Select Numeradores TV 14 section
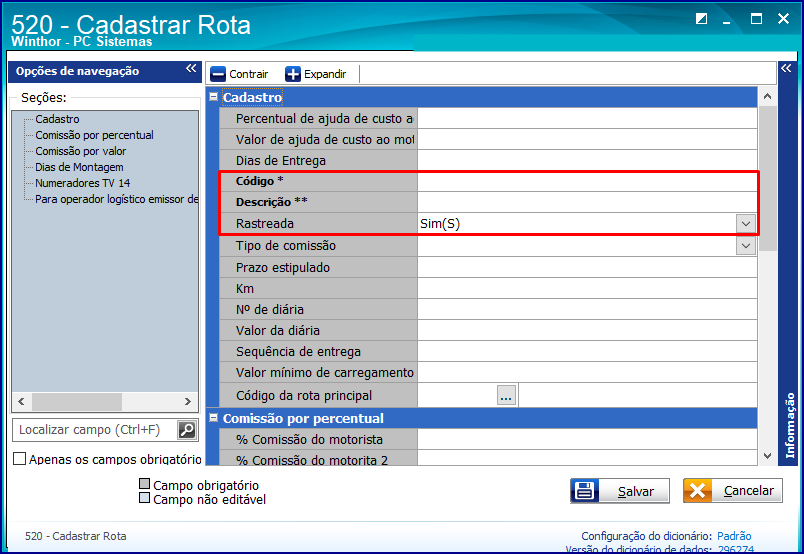Image resolution: width=804 pixels, height=554 pixels. click(83, 183)
